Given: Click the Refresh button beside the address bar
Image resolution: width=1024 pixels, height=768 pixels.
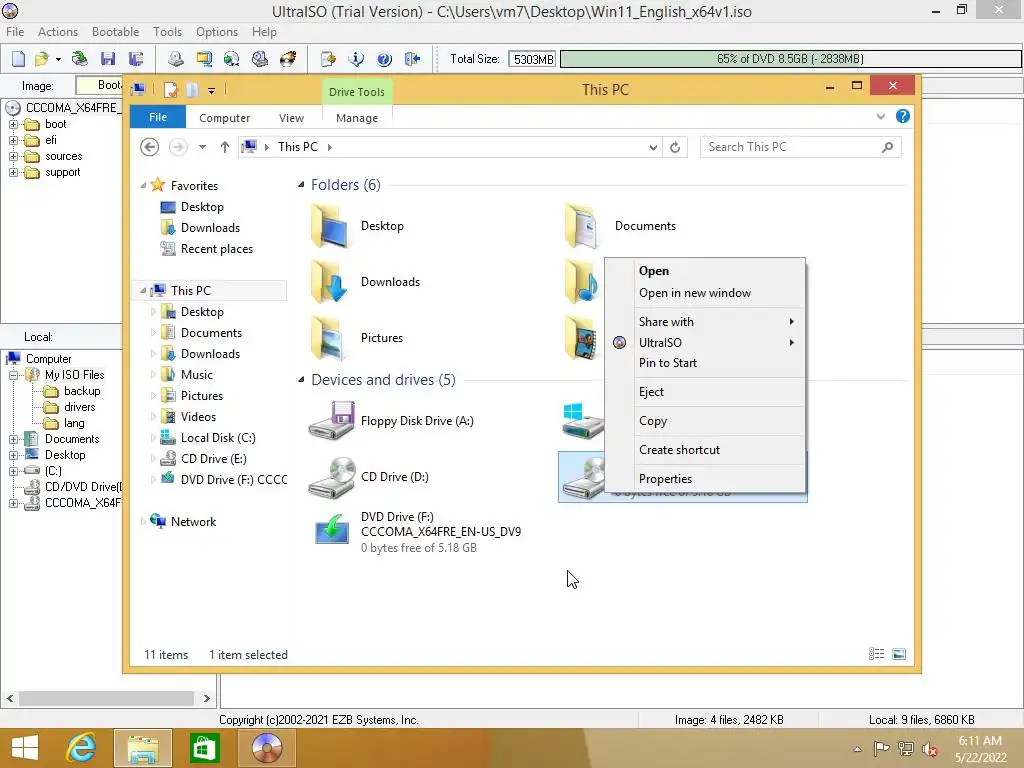Looking at the screenshot, I should (675, 147).
